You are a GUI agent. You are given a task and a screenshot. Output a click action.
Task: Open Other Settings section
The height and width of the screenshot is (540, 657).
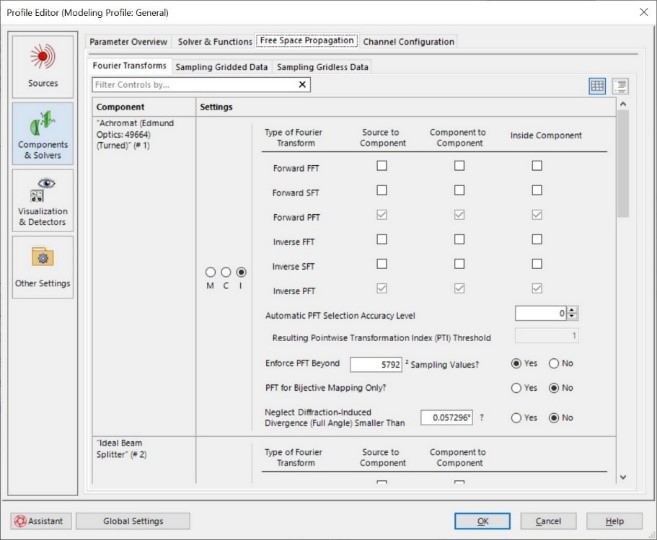(x=43, y=267)
